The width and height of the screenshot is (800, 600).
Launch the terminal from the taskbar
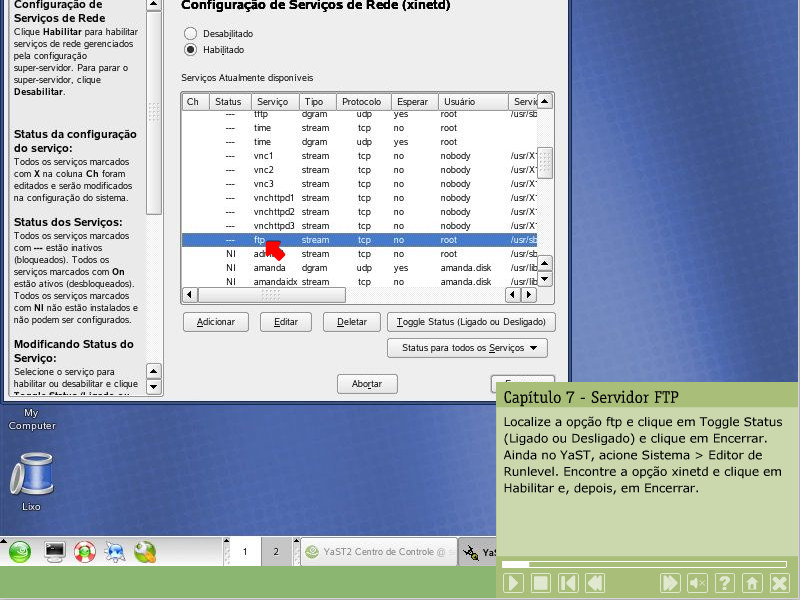[54, 551]
